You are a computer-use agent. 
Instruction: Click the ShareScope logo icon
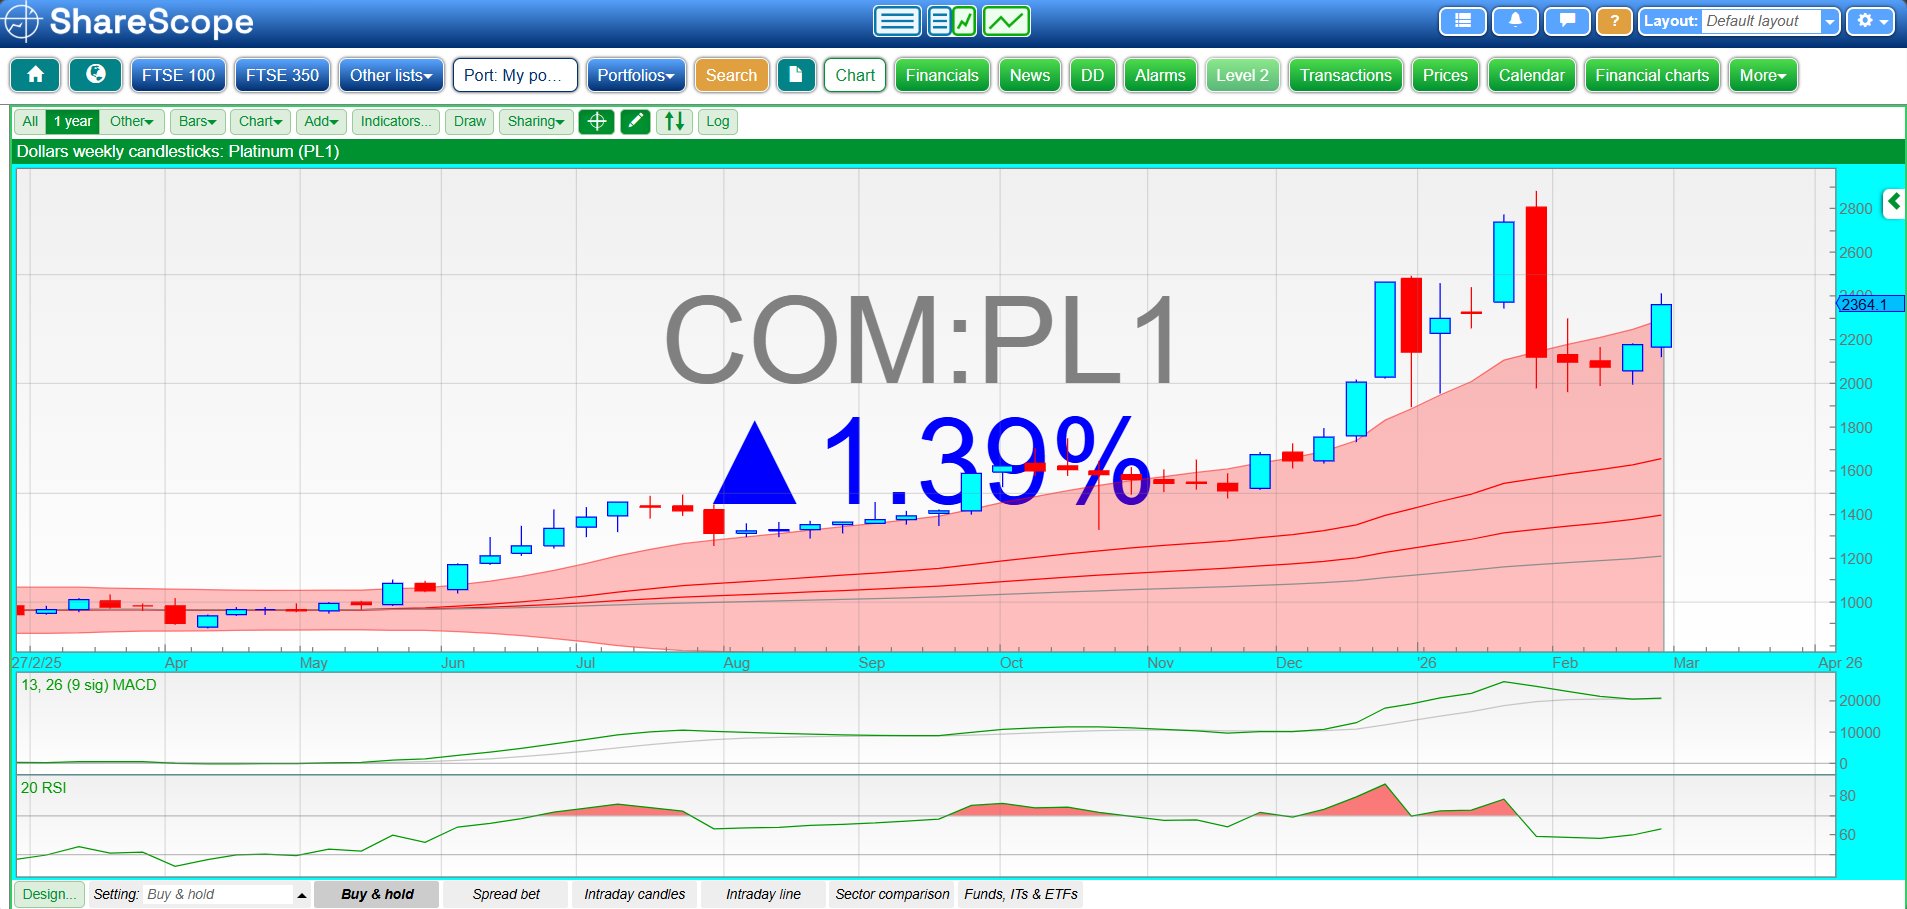pyautogui.click(x=22, y=21)
